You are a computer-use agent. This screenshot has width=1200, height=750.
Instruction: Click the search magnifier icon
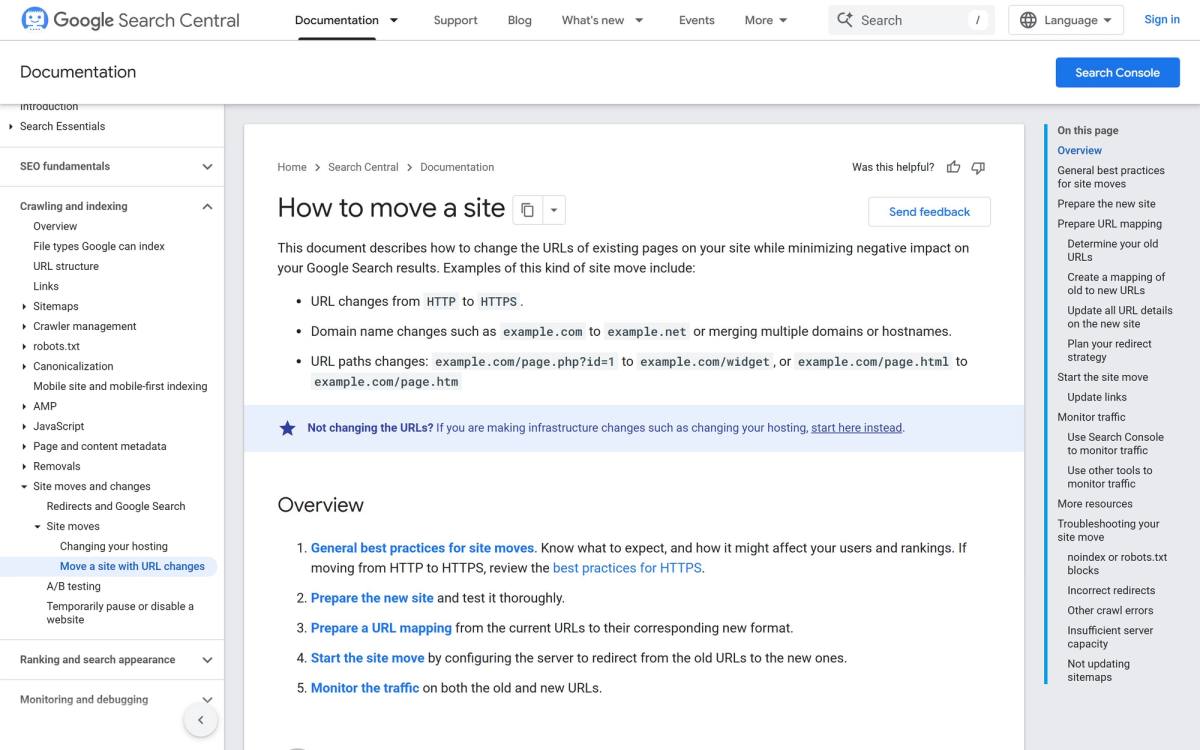845,20
